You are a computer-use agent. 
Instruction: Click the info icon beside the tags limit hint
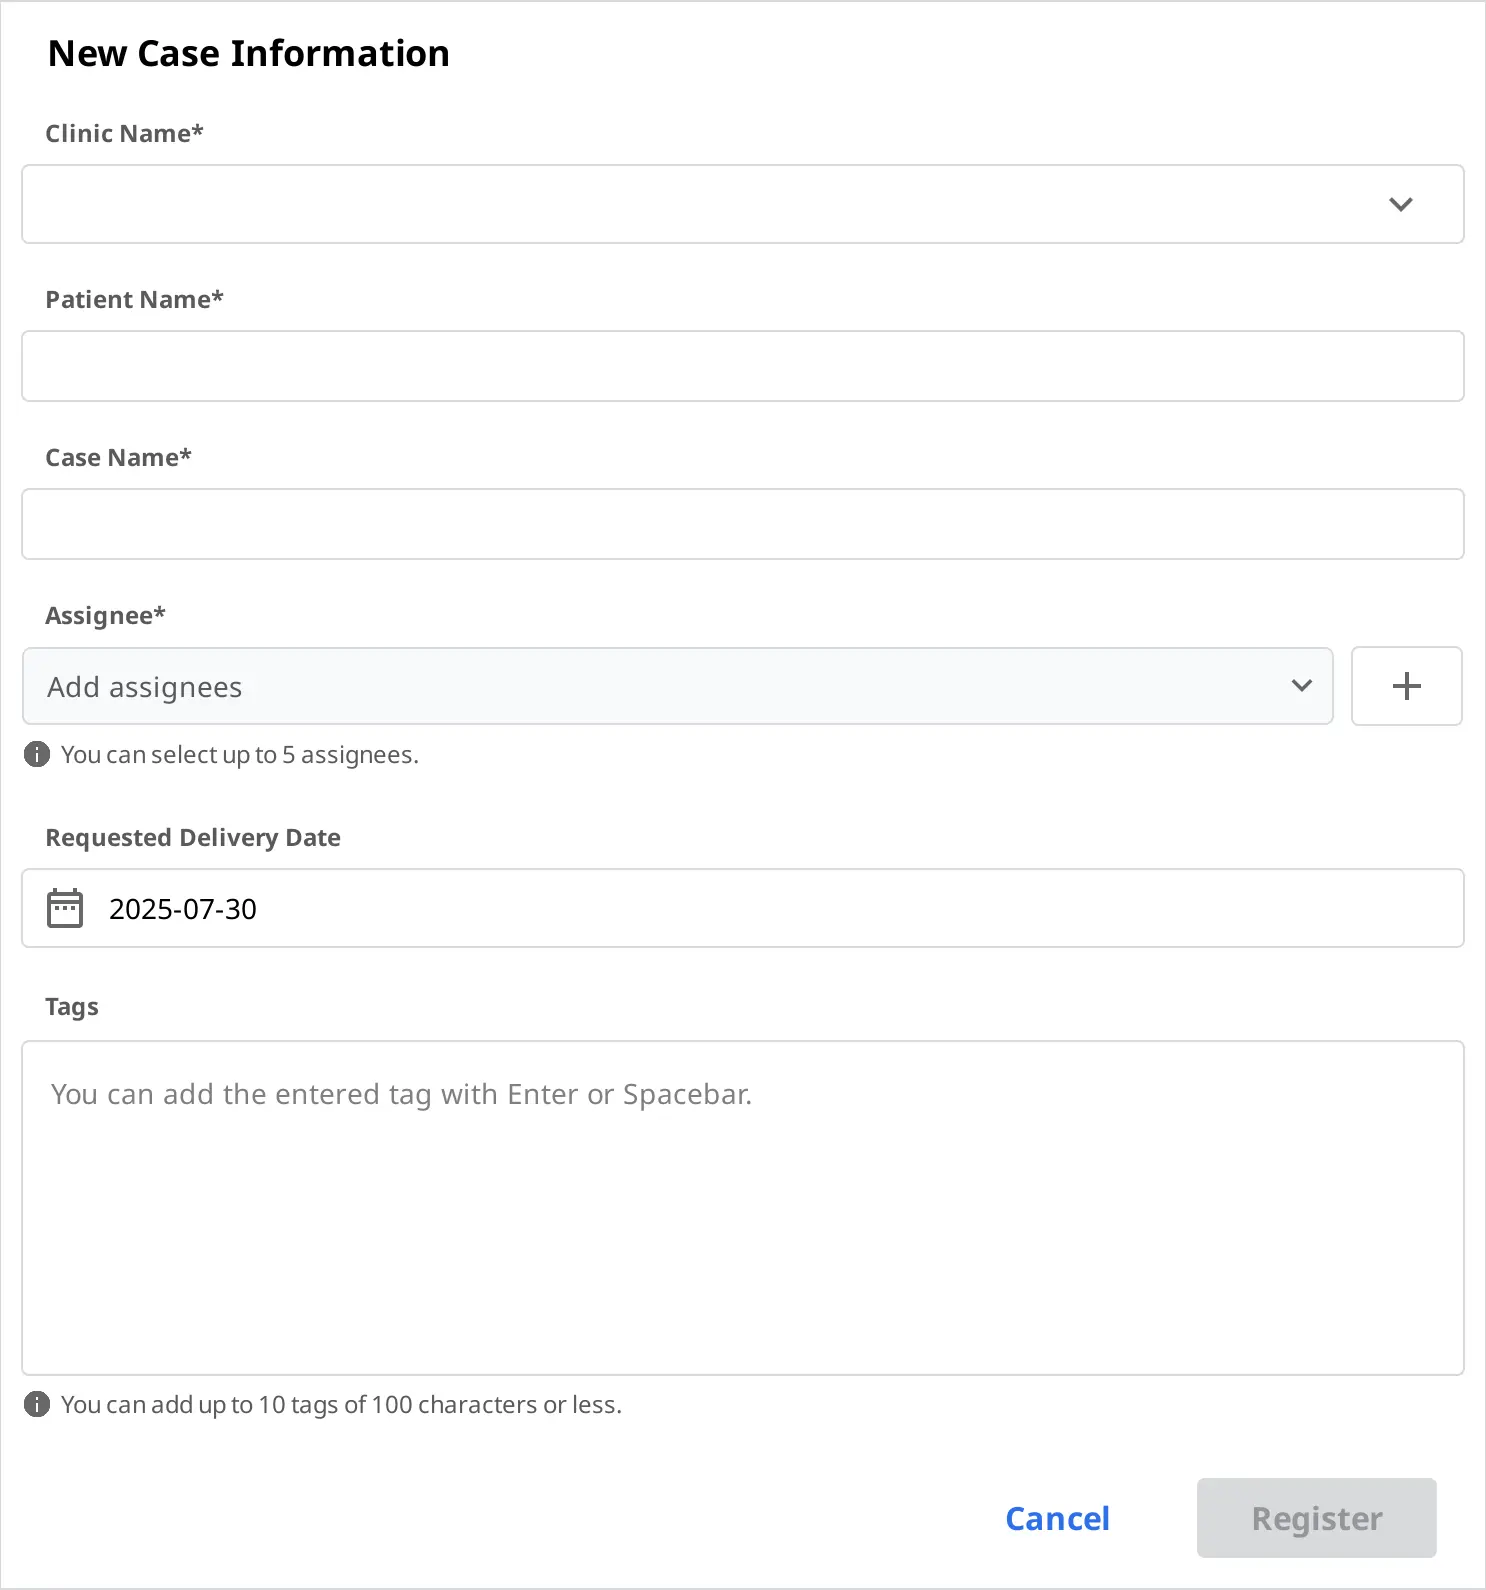coord(37,1404)
